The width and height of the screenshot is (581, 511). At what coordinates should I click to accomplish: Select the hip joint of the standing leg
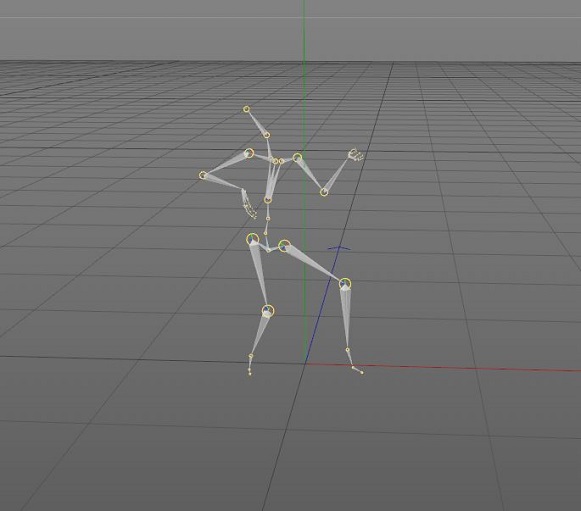(x=253, y=239)
